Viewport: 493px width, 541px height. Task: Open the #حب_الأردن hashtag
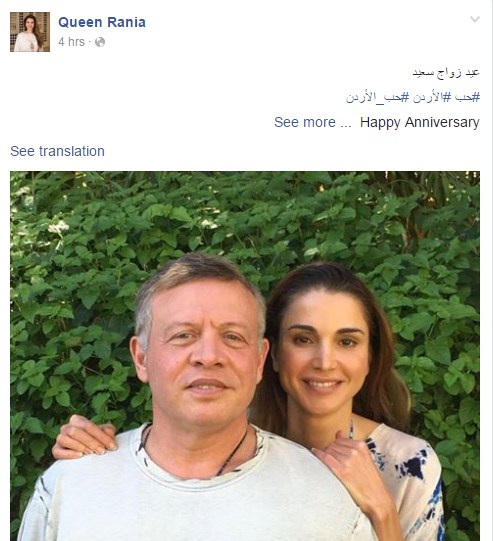377,97
